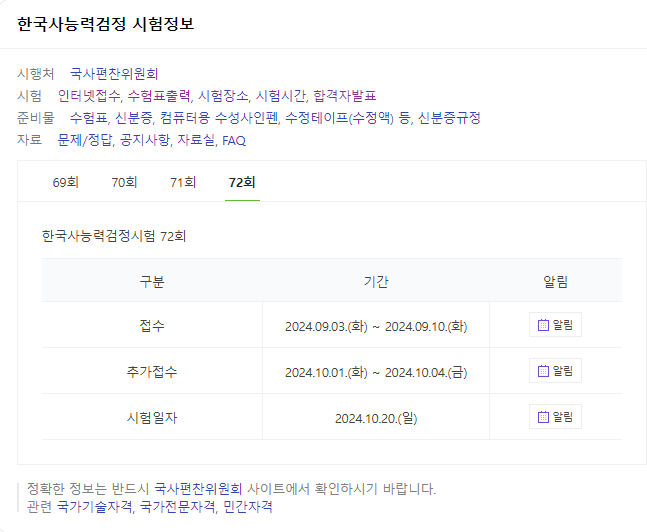Open the 인터넷접수 link
The height and width of the screenshot is (532, 647).
(x=89, y=96)
